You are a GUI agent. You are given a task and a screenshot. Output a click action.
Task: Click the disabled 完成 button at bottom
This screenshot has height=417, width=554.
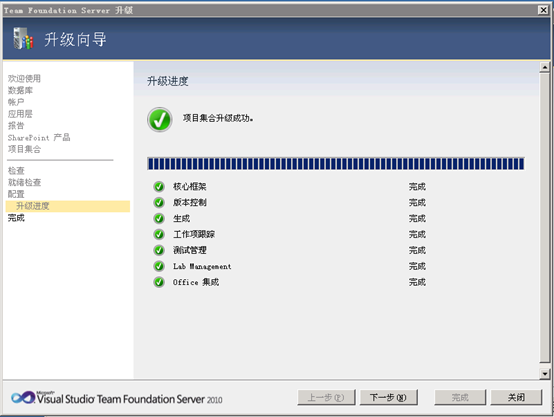460,398
